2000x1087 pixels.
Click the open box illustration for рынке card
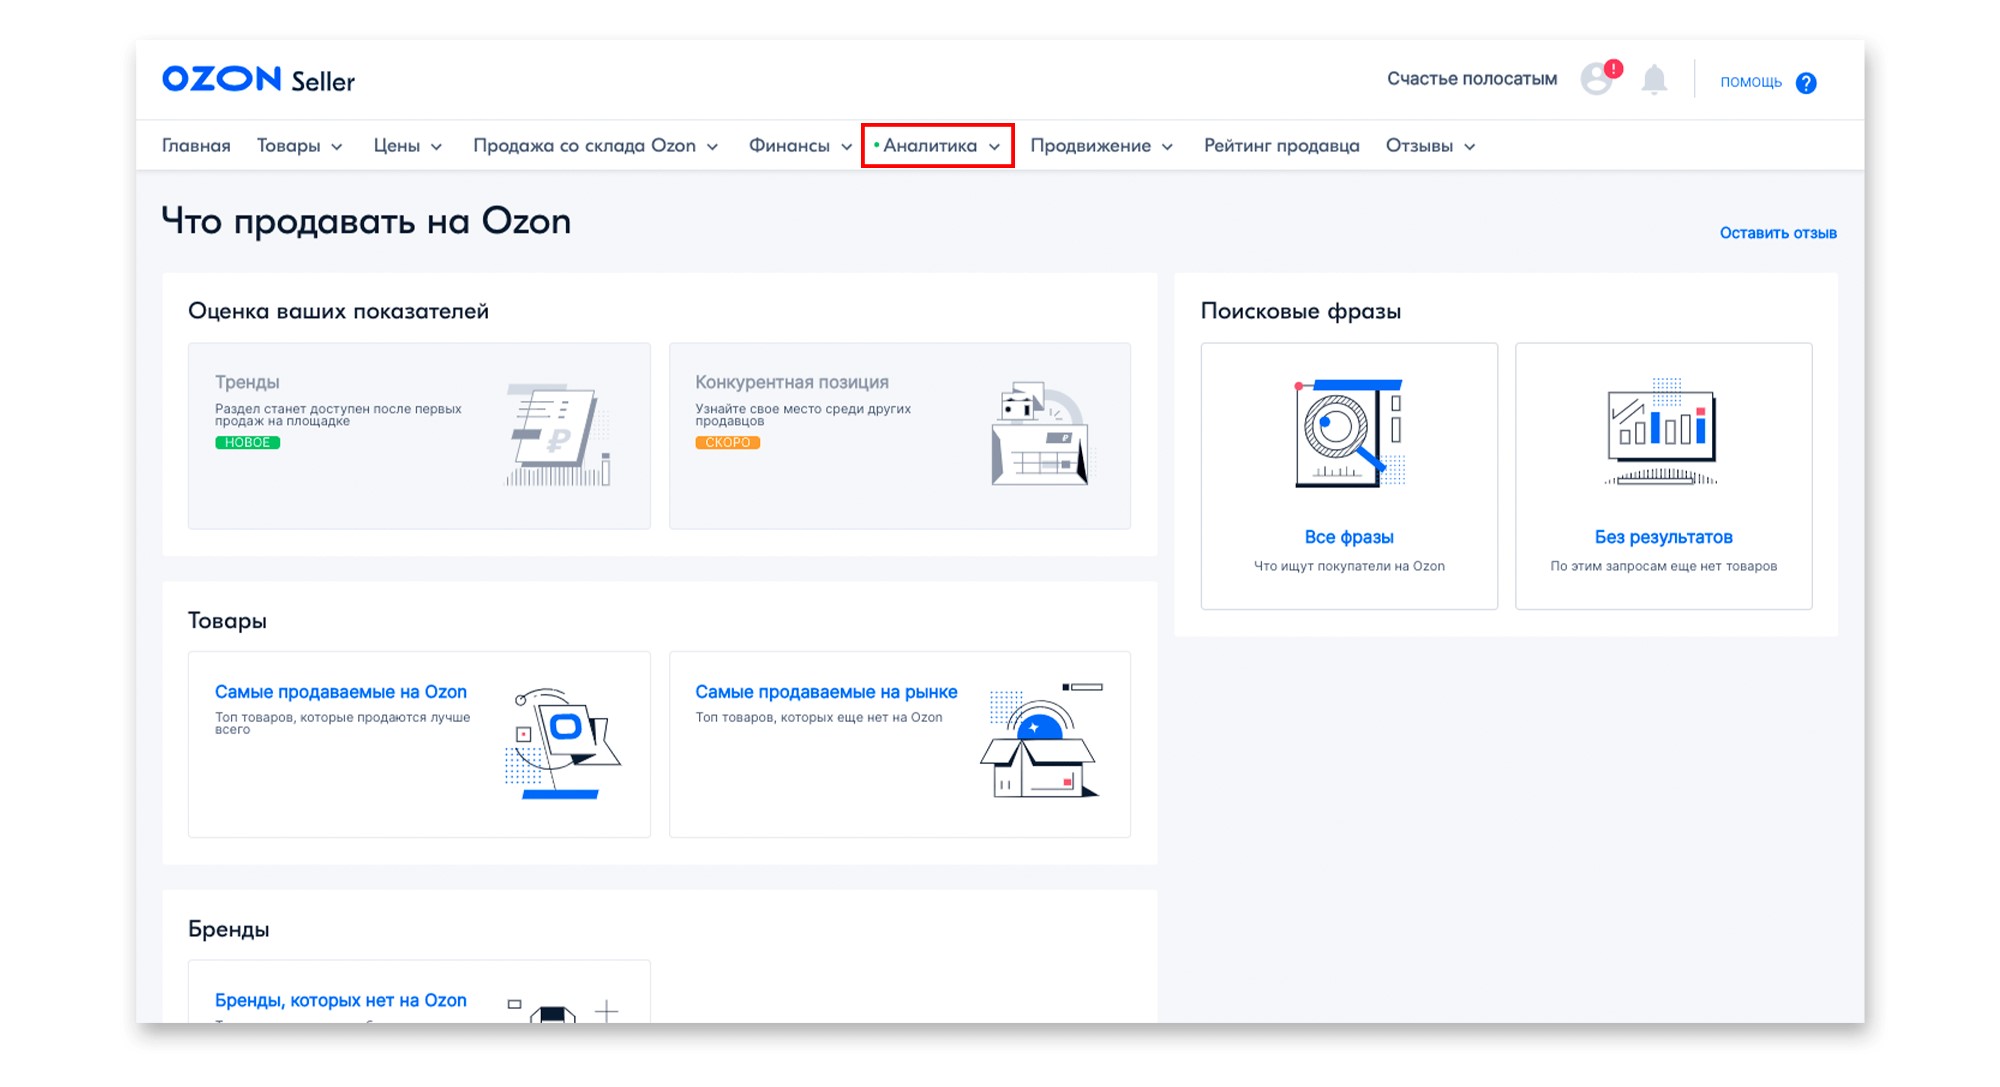(1041, 741)
